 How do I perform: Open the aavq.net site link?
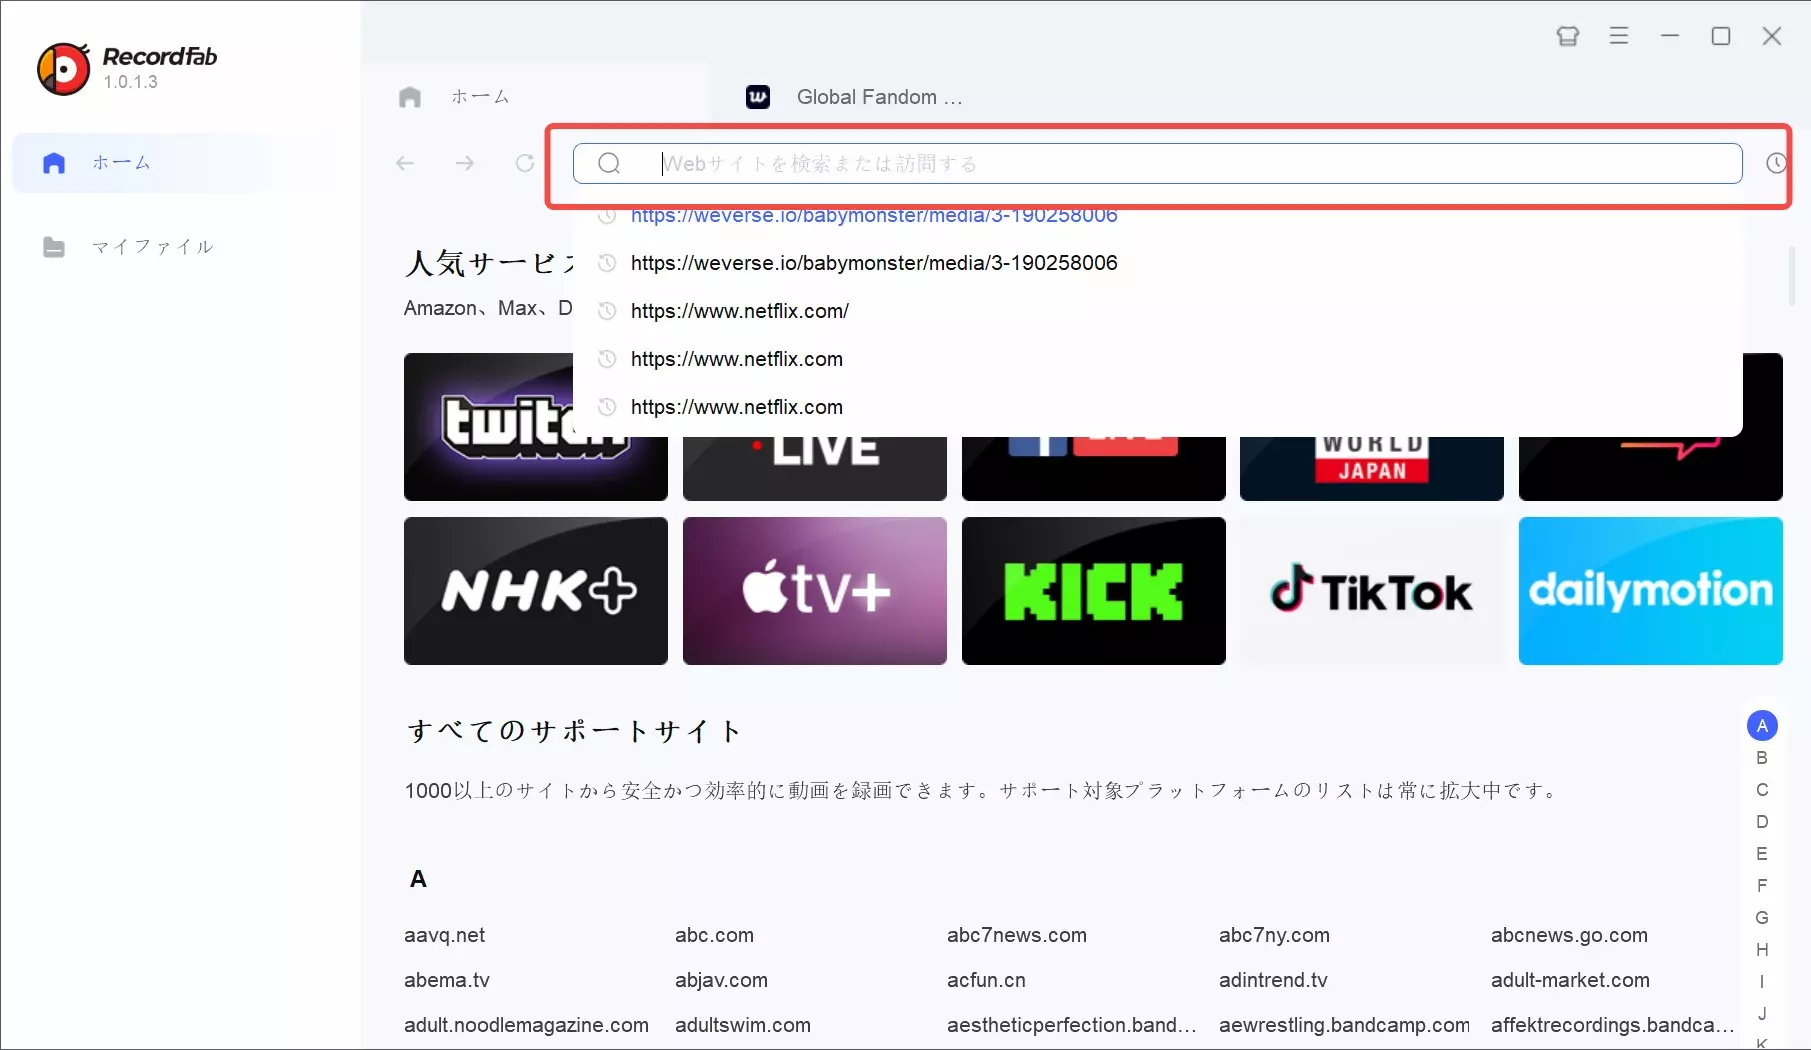pyautogui.click(x=444, y=935)
